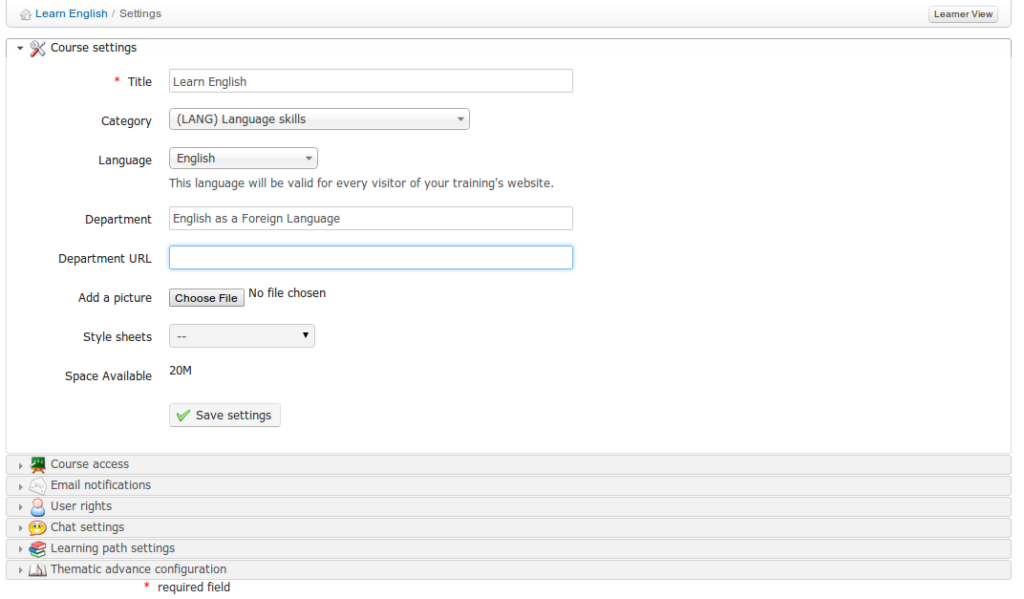Open the Category dropdown

click(319, 120)
